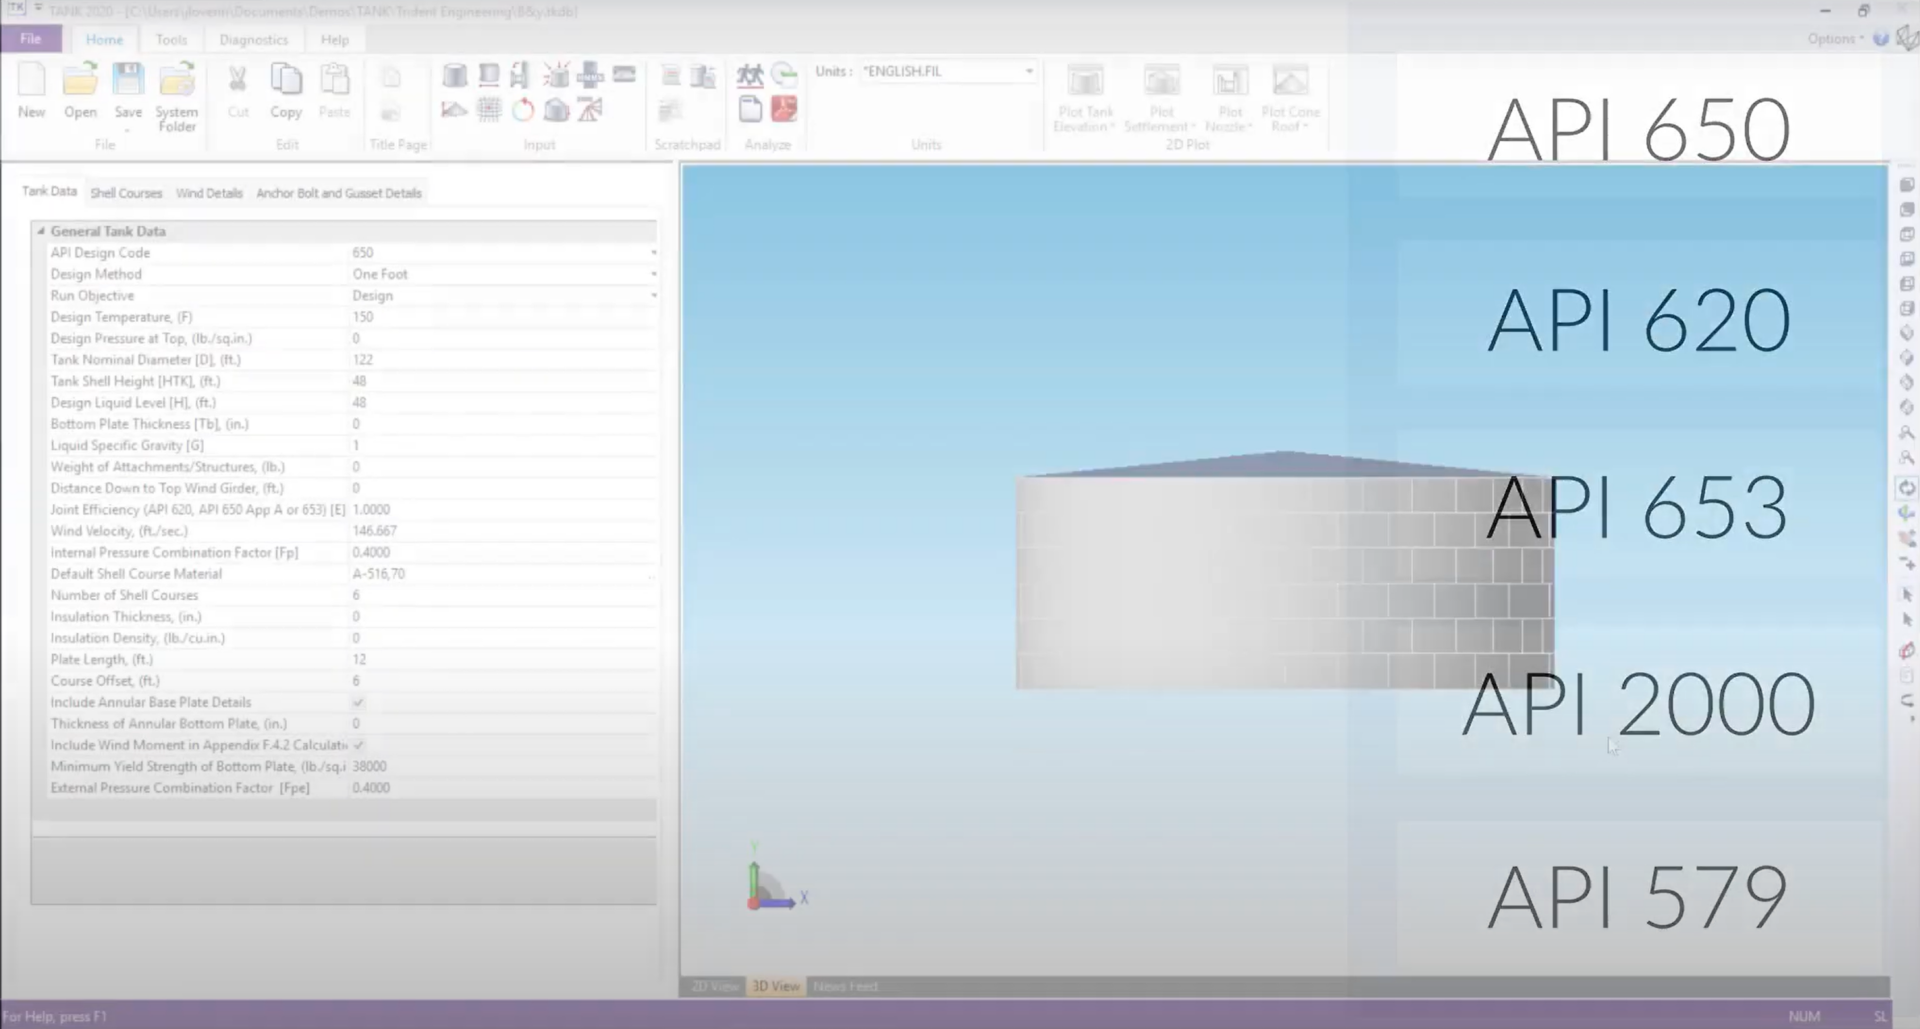Switch to the Tools ribbon tab

tap(171, 39)
